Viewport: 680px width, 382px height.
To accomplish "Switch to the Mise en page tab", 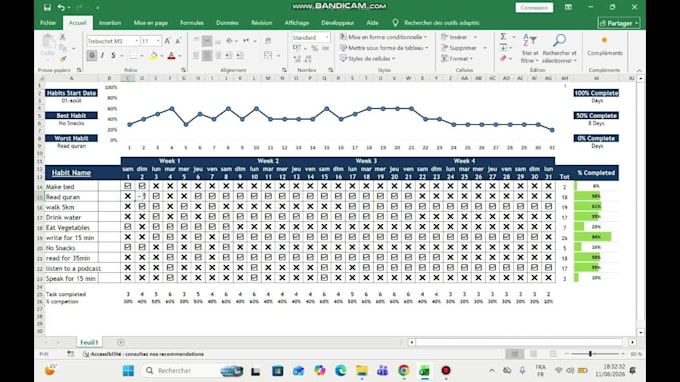I will click(150, 23).
